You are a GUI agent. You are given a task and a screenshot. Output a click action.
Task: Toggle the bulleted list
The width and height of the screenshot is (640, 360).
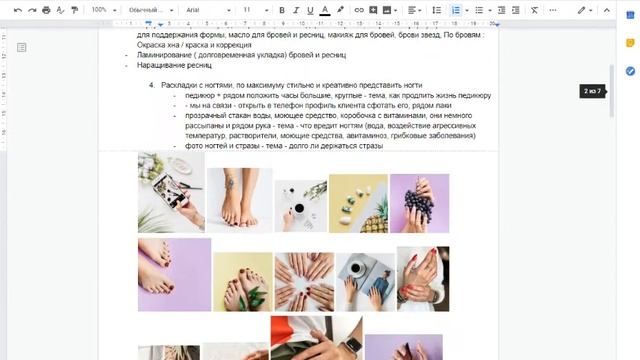[479, 10]
